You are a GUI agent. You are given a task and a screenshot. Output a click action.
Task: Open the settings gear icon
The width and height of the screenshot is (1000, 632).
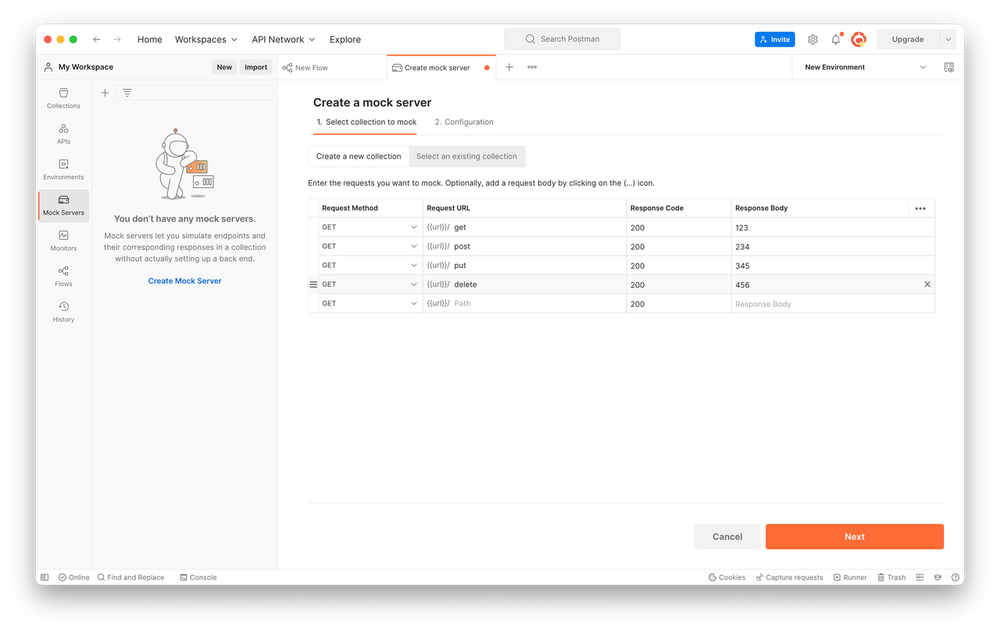pos(812,39)
